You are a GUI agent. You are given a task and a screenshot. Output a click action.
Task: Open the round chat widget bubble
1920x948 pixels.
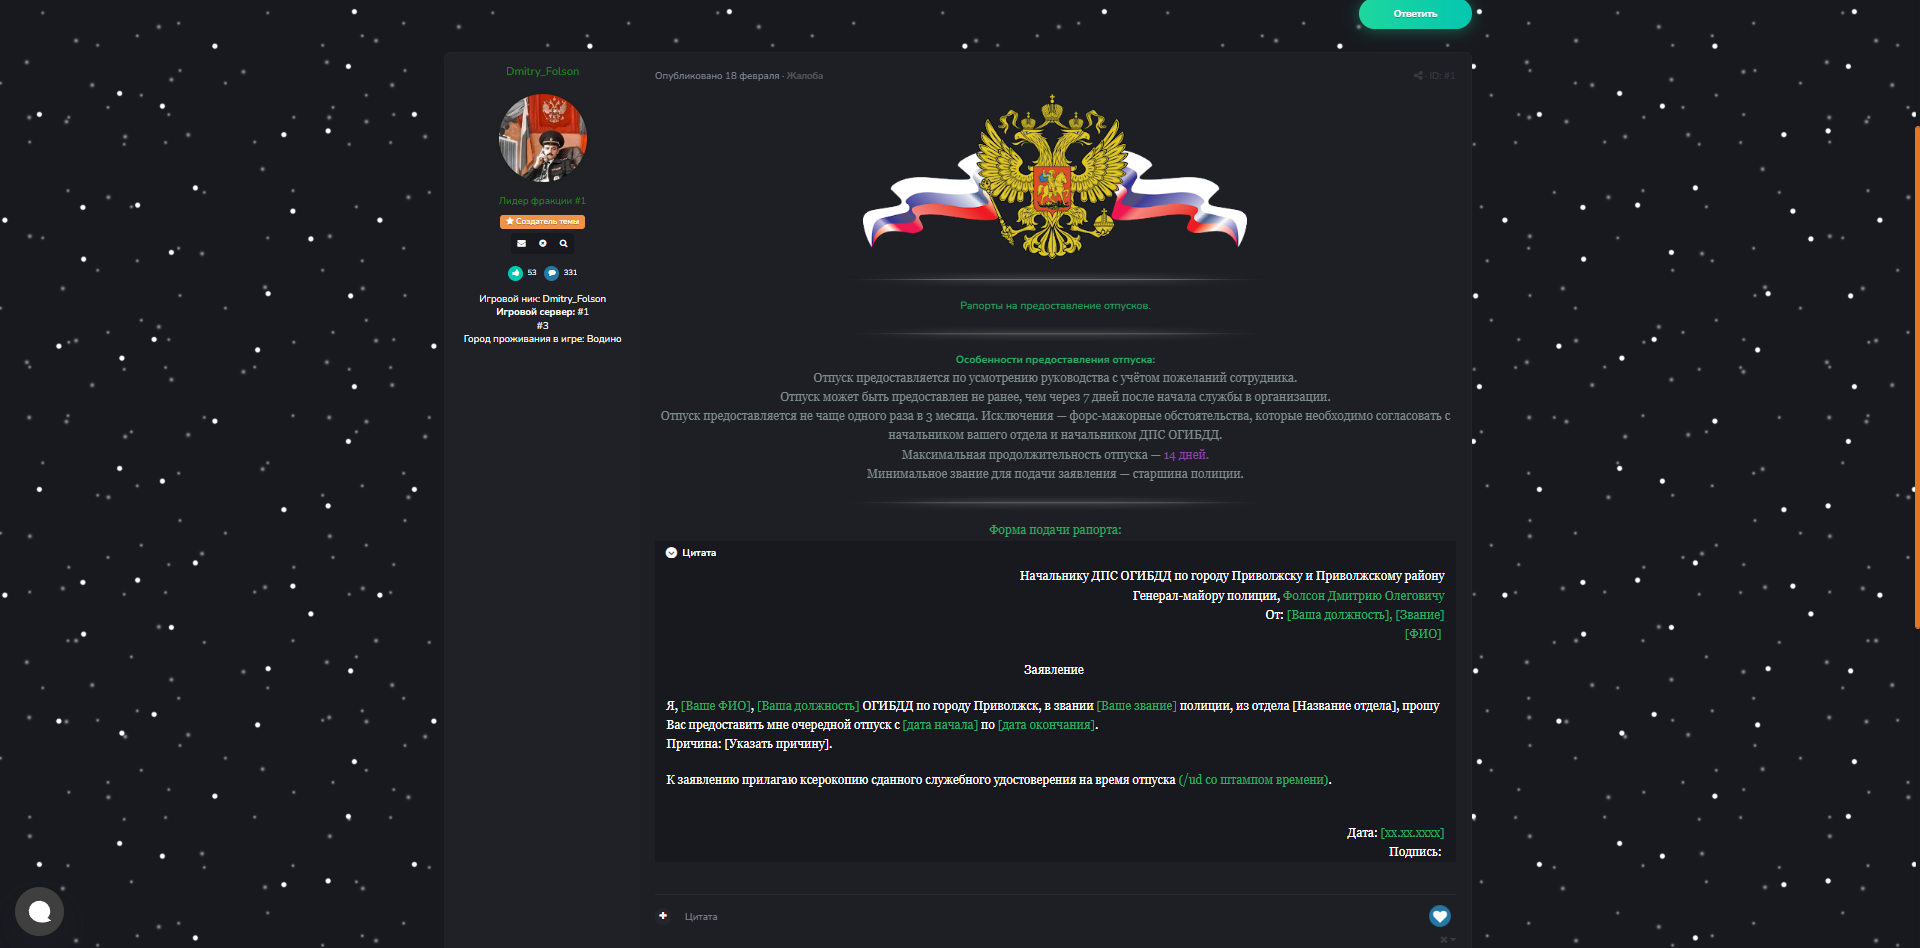(40, 911)
